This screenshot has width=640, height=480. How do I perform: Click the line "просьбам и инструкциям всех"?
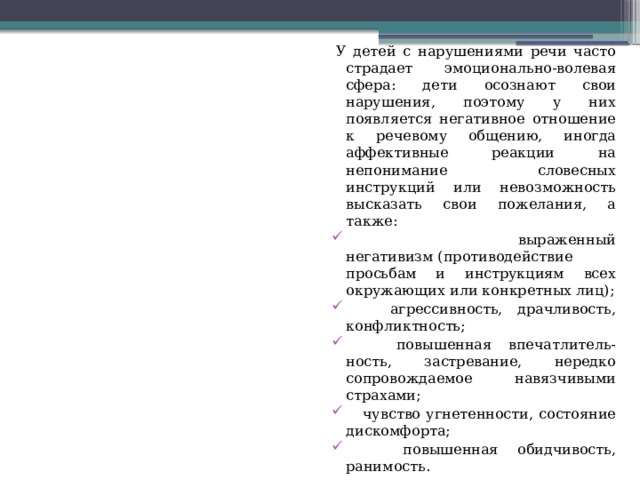[x=480, y=274]
